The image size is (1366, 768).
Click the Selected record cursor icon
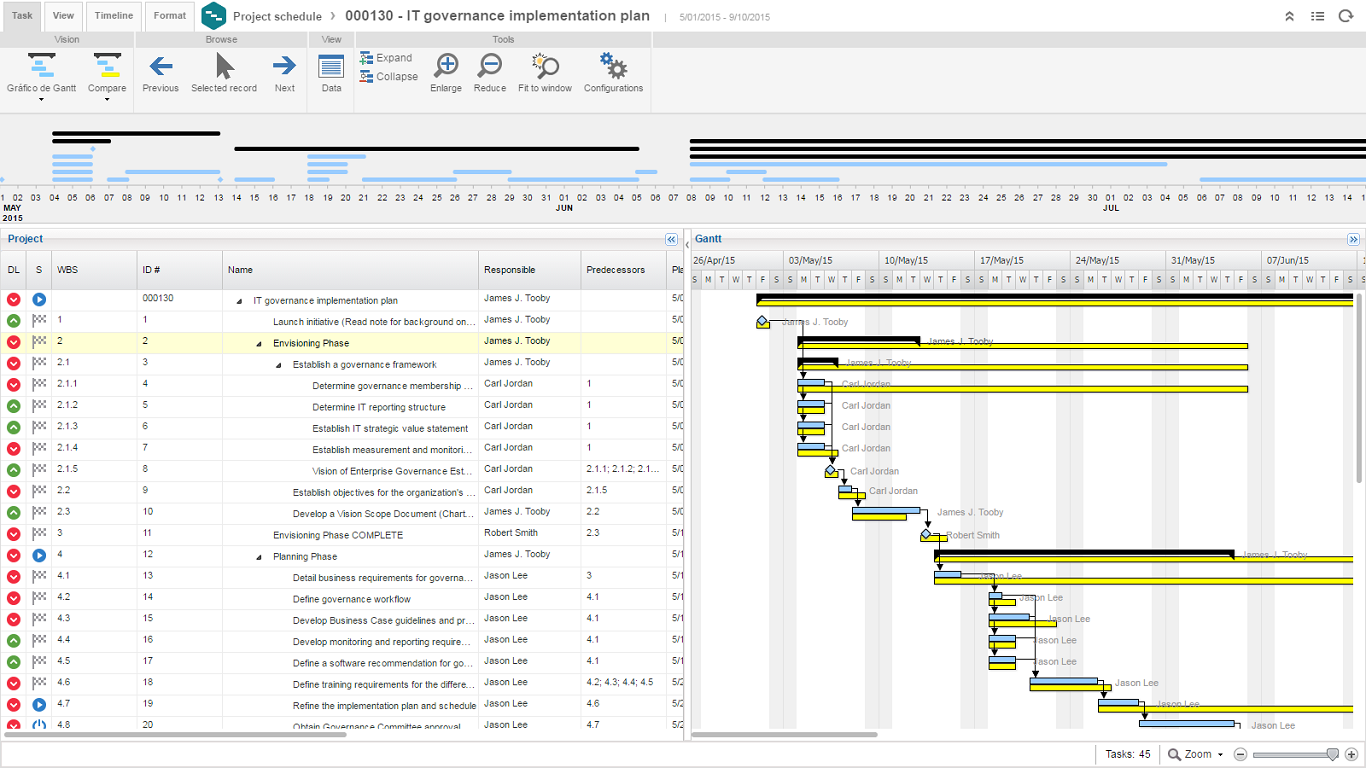(224, 67)
